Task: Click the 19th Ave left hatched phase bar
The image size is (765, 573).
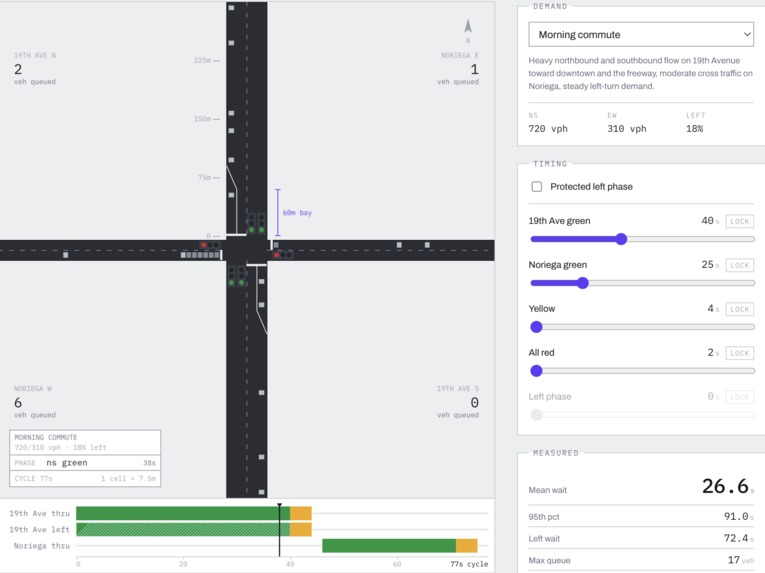Action: click(183, 530)
